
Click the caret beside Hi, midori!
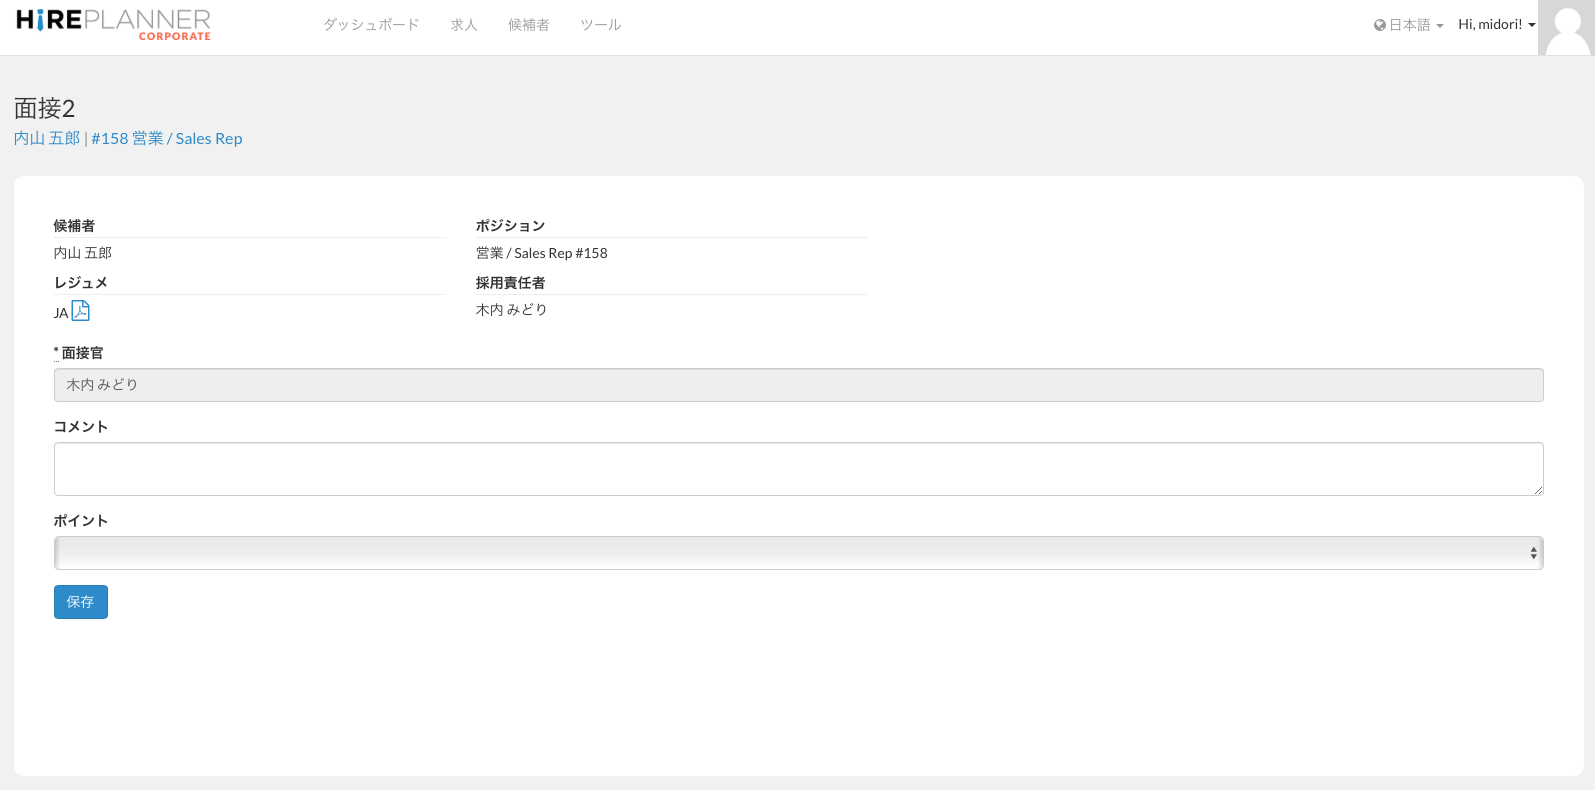[1532, 26]
